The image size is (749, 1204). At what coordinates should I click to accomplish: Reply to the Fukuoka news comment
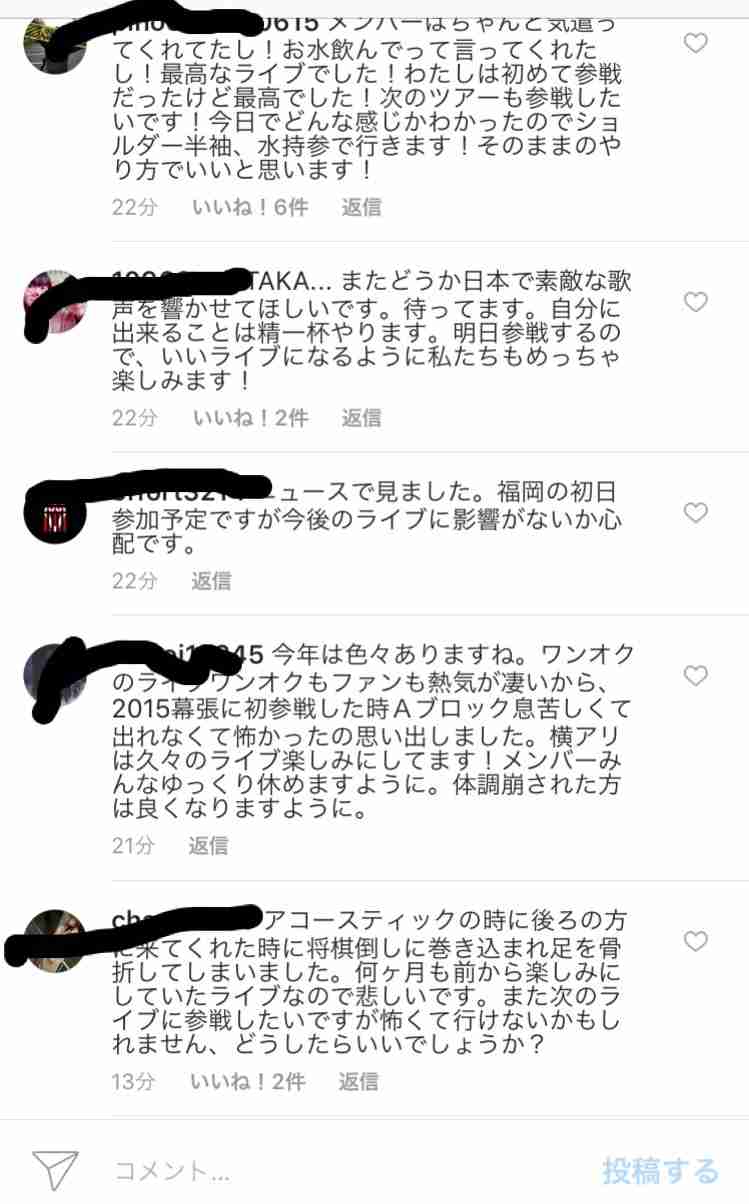coord(211,581)
